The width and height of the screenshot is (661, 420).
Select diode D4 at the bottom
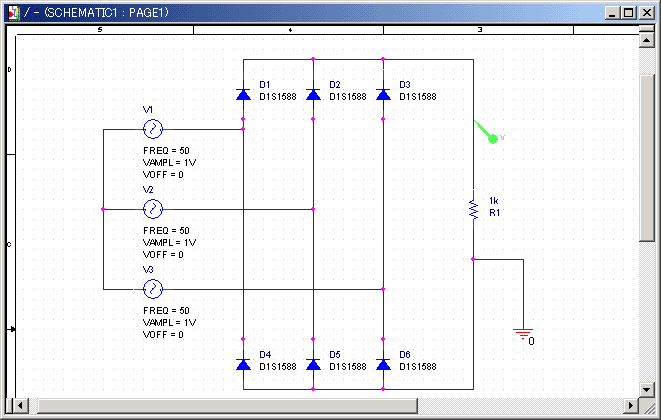pos(243,364)
